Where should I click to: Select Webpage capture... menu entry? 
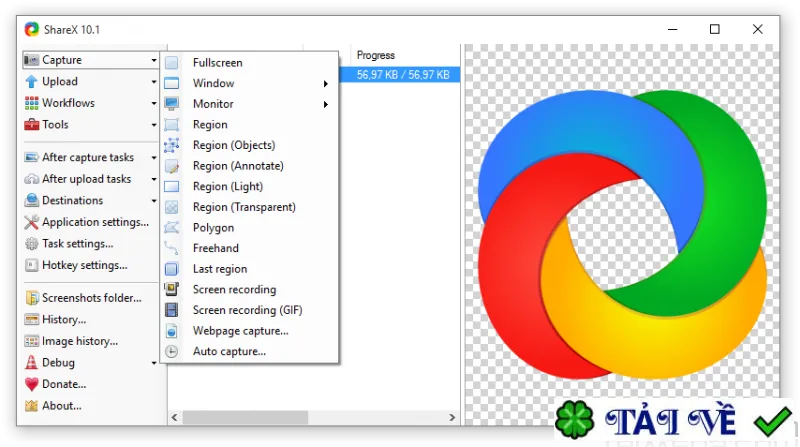point(249,331)
